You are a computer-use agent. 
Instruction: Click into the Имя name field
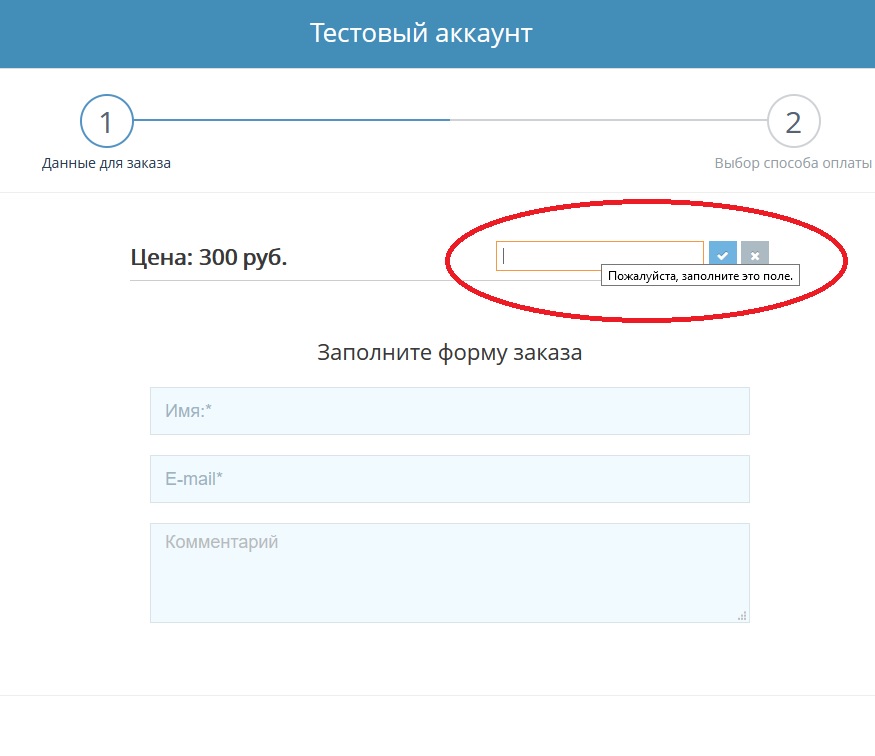pos(450,411)
